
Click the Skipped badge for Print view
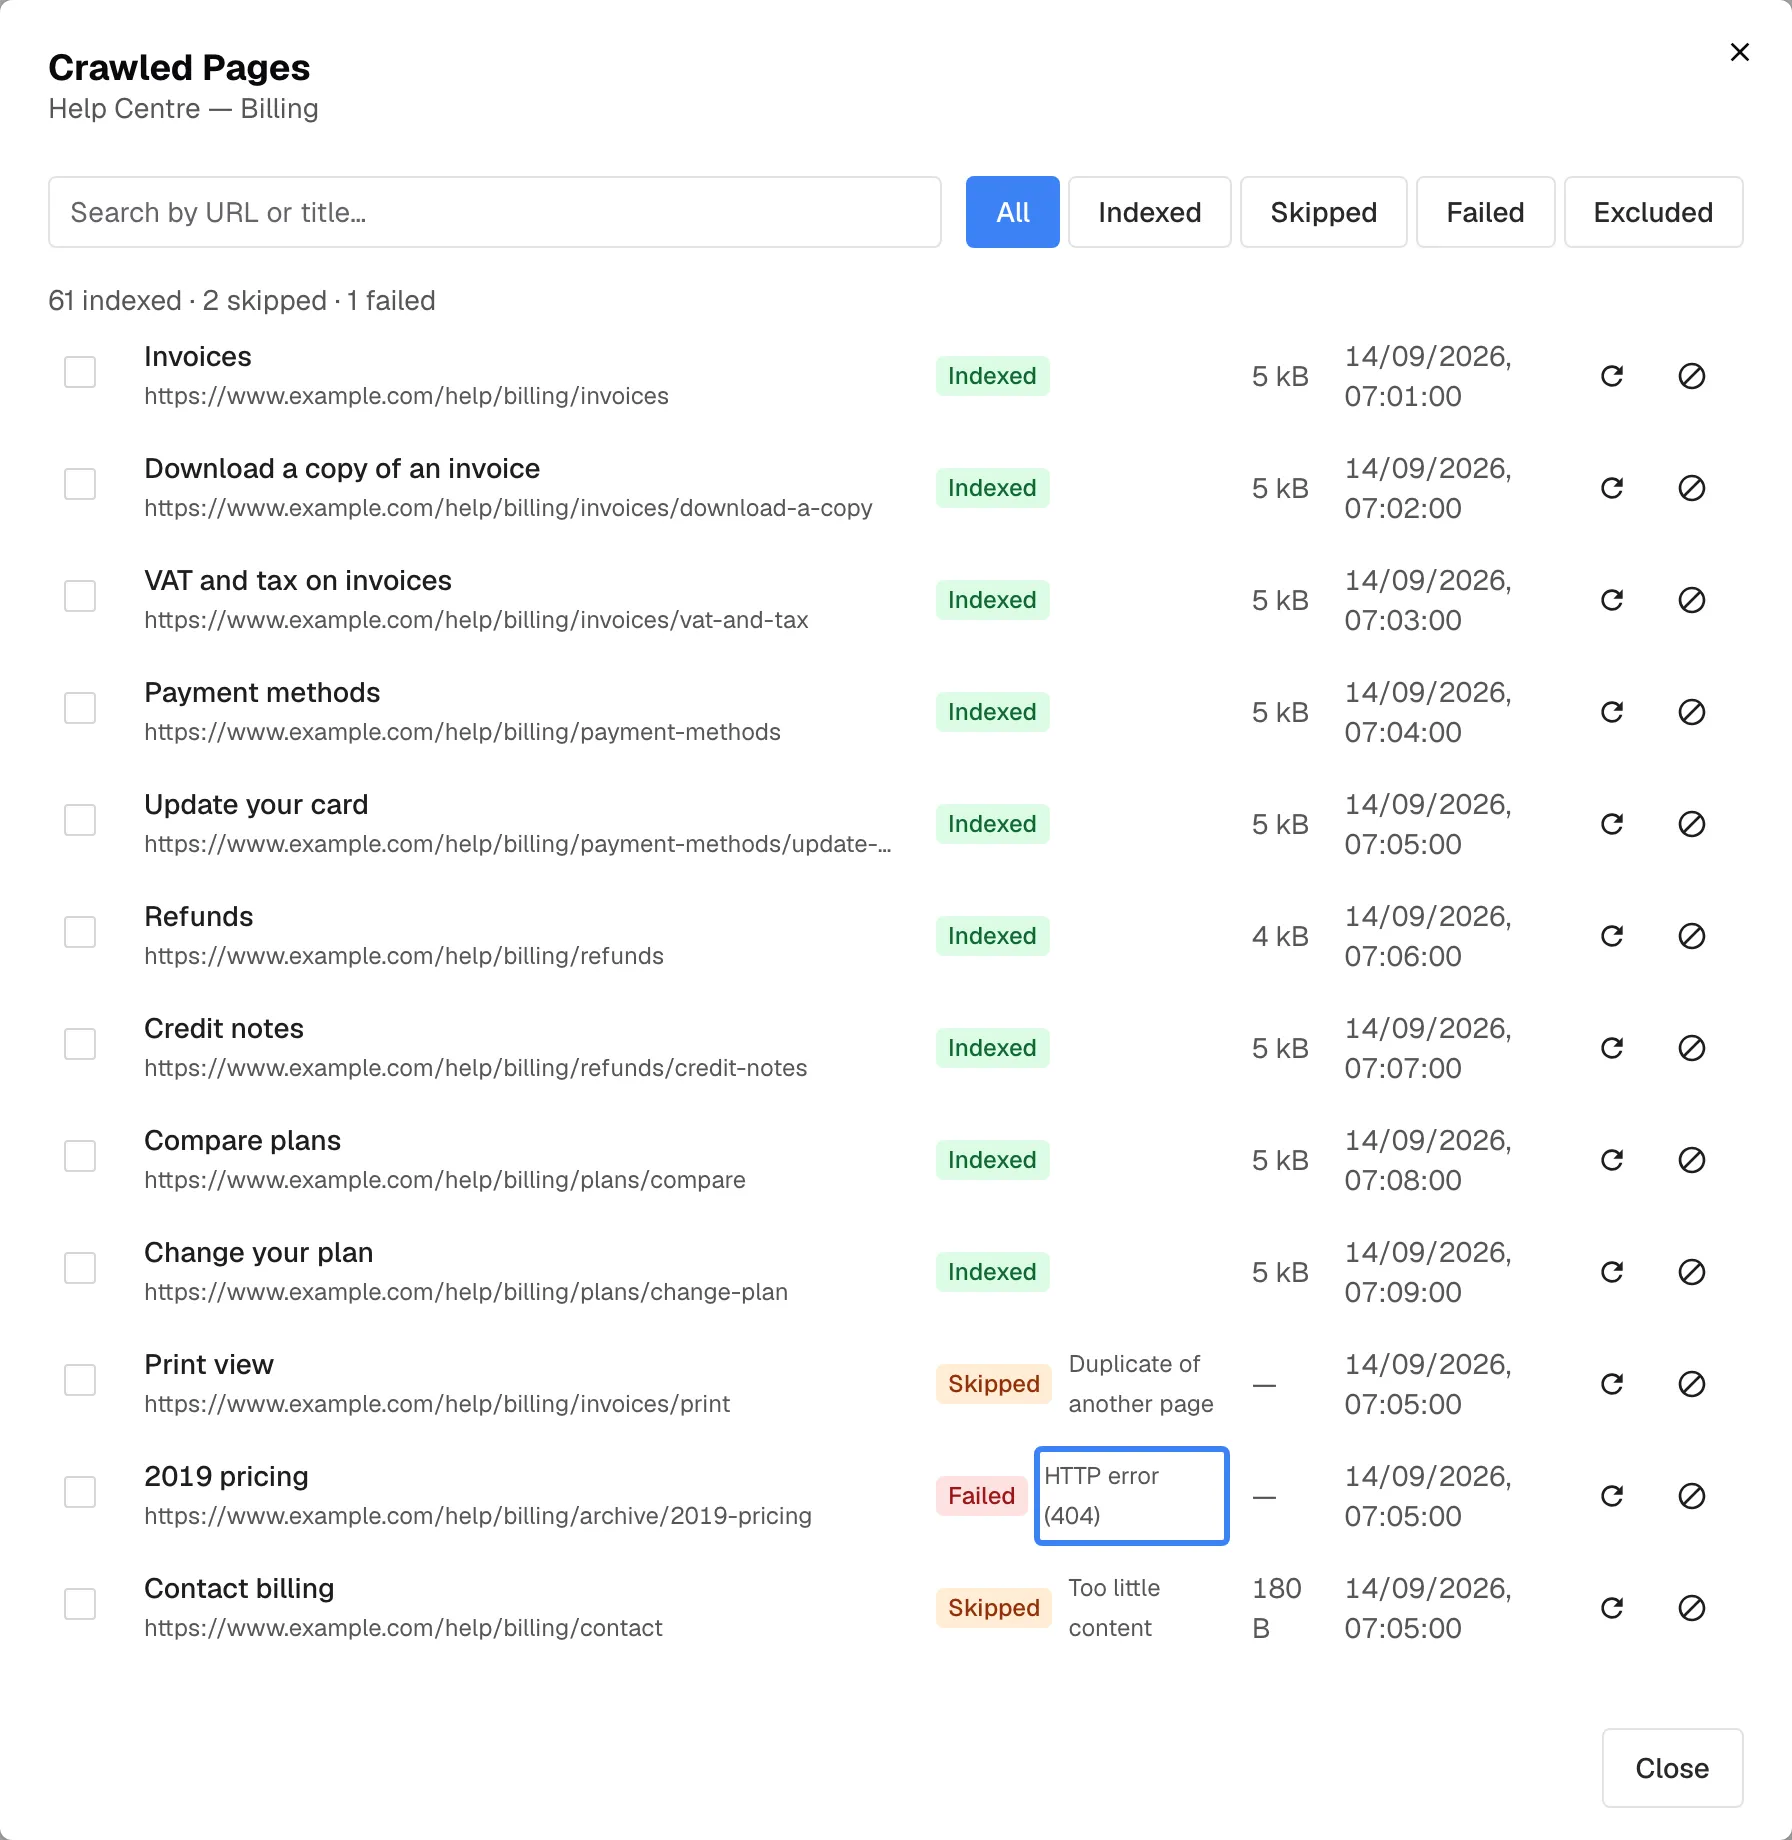click(994, 1384)
